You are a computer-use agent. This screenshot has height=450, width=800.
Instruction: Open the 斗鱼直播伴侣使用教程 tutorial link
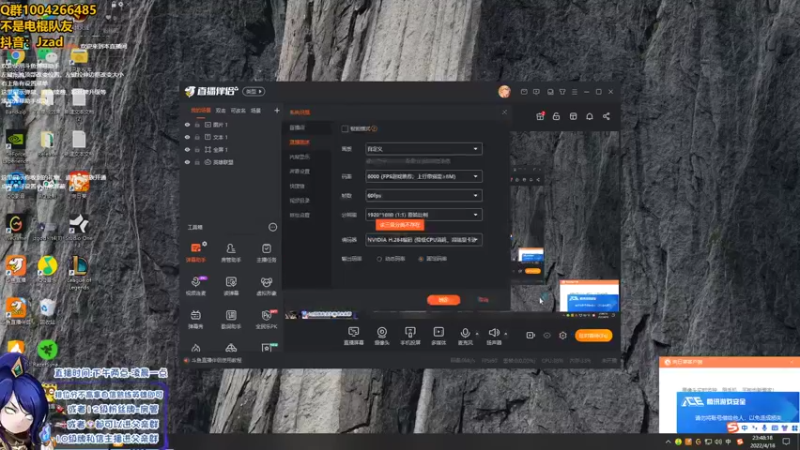click(216, 360)
